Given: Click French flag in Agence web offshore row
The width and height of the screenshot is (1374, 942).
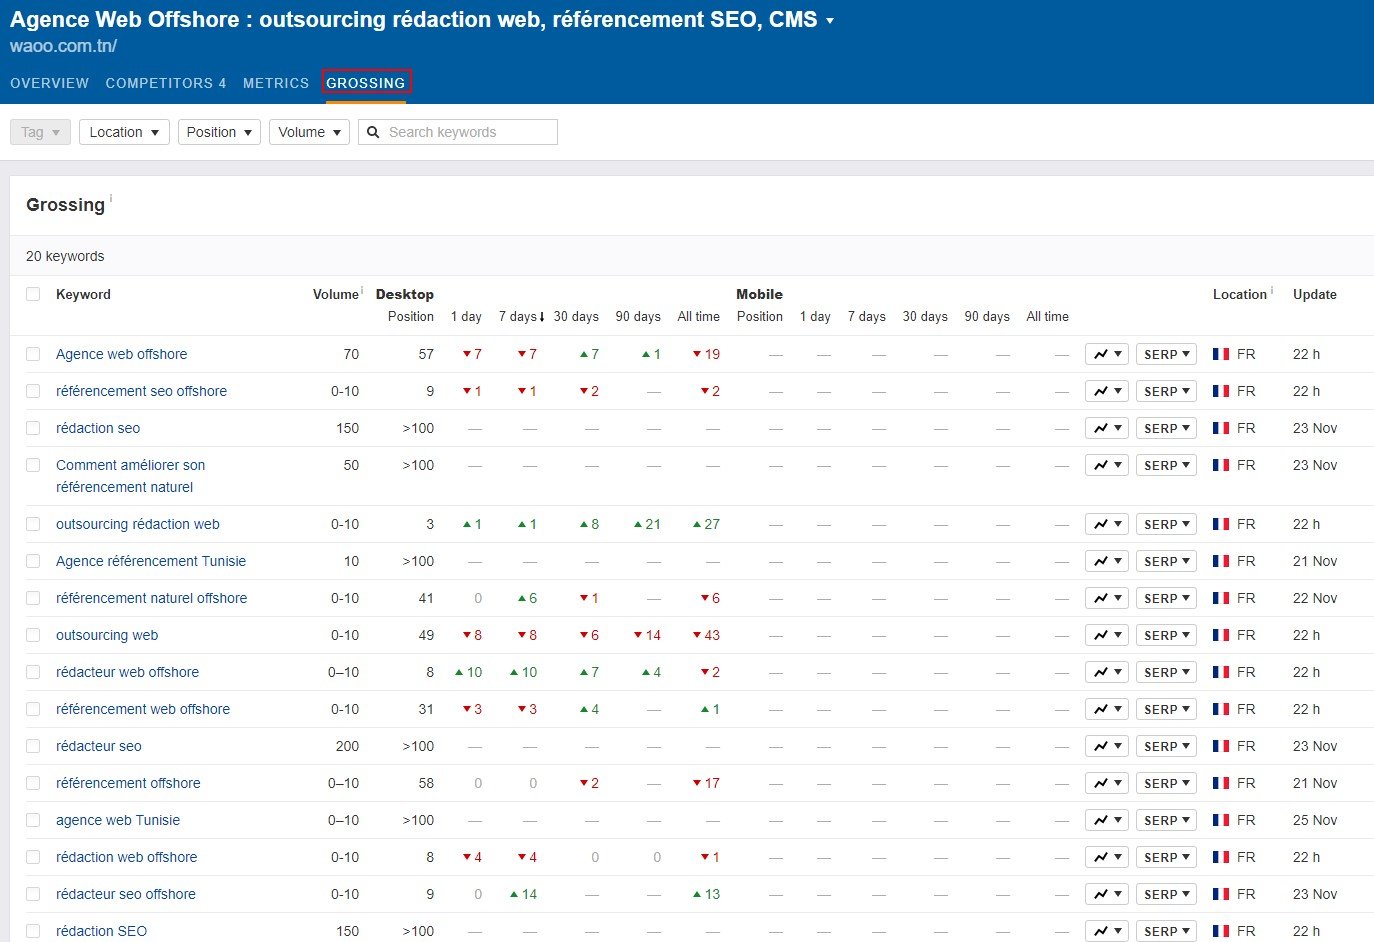Looking at the screenshot, I should point(1221,354).
